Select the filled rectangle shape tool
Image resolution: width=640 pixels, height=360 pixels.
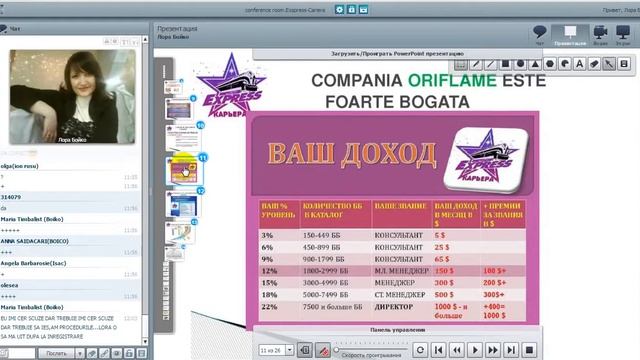point(505,64)
